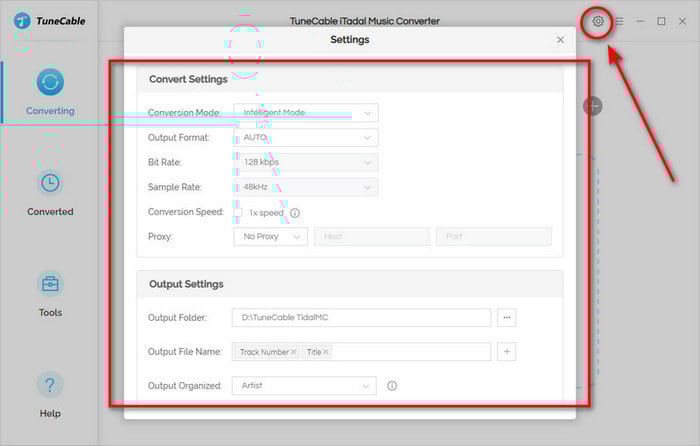
Task: Remove the Track Number tag
Action: coord(293,352)
